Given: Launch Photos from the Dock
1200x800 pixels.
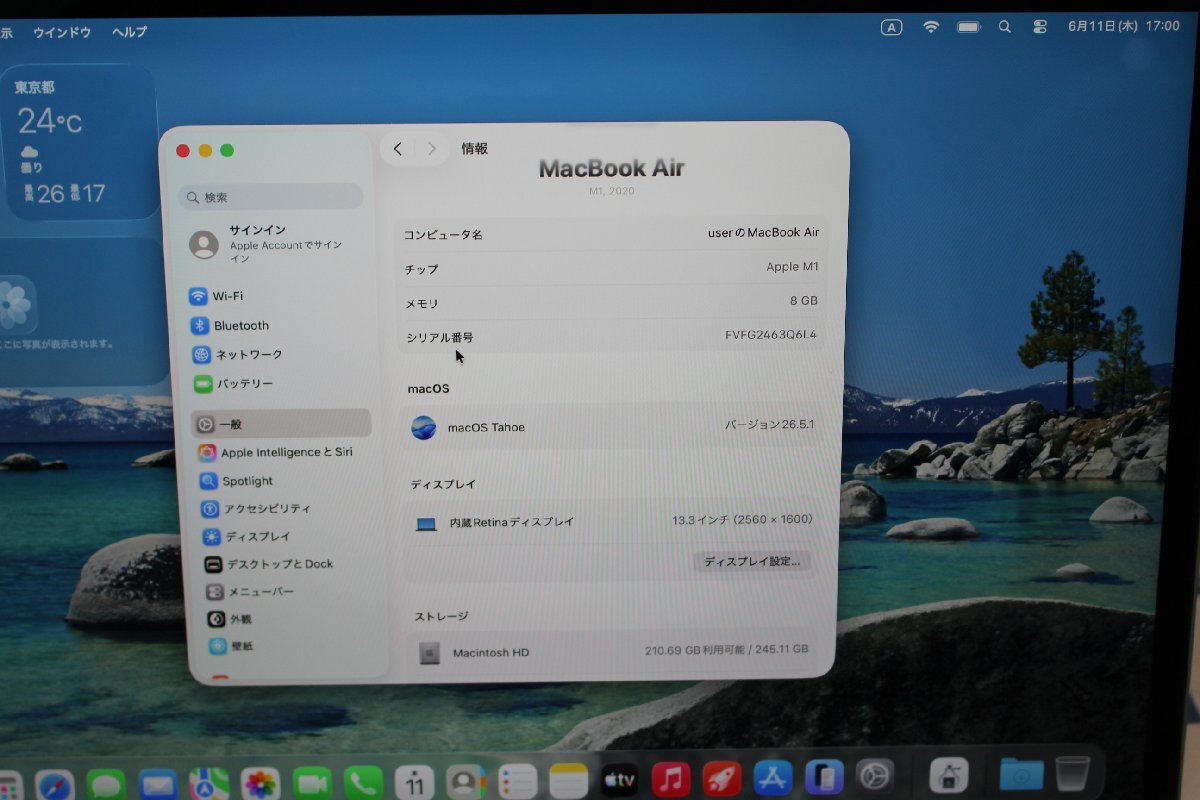Looking at the screenshot, I should 260,783.
